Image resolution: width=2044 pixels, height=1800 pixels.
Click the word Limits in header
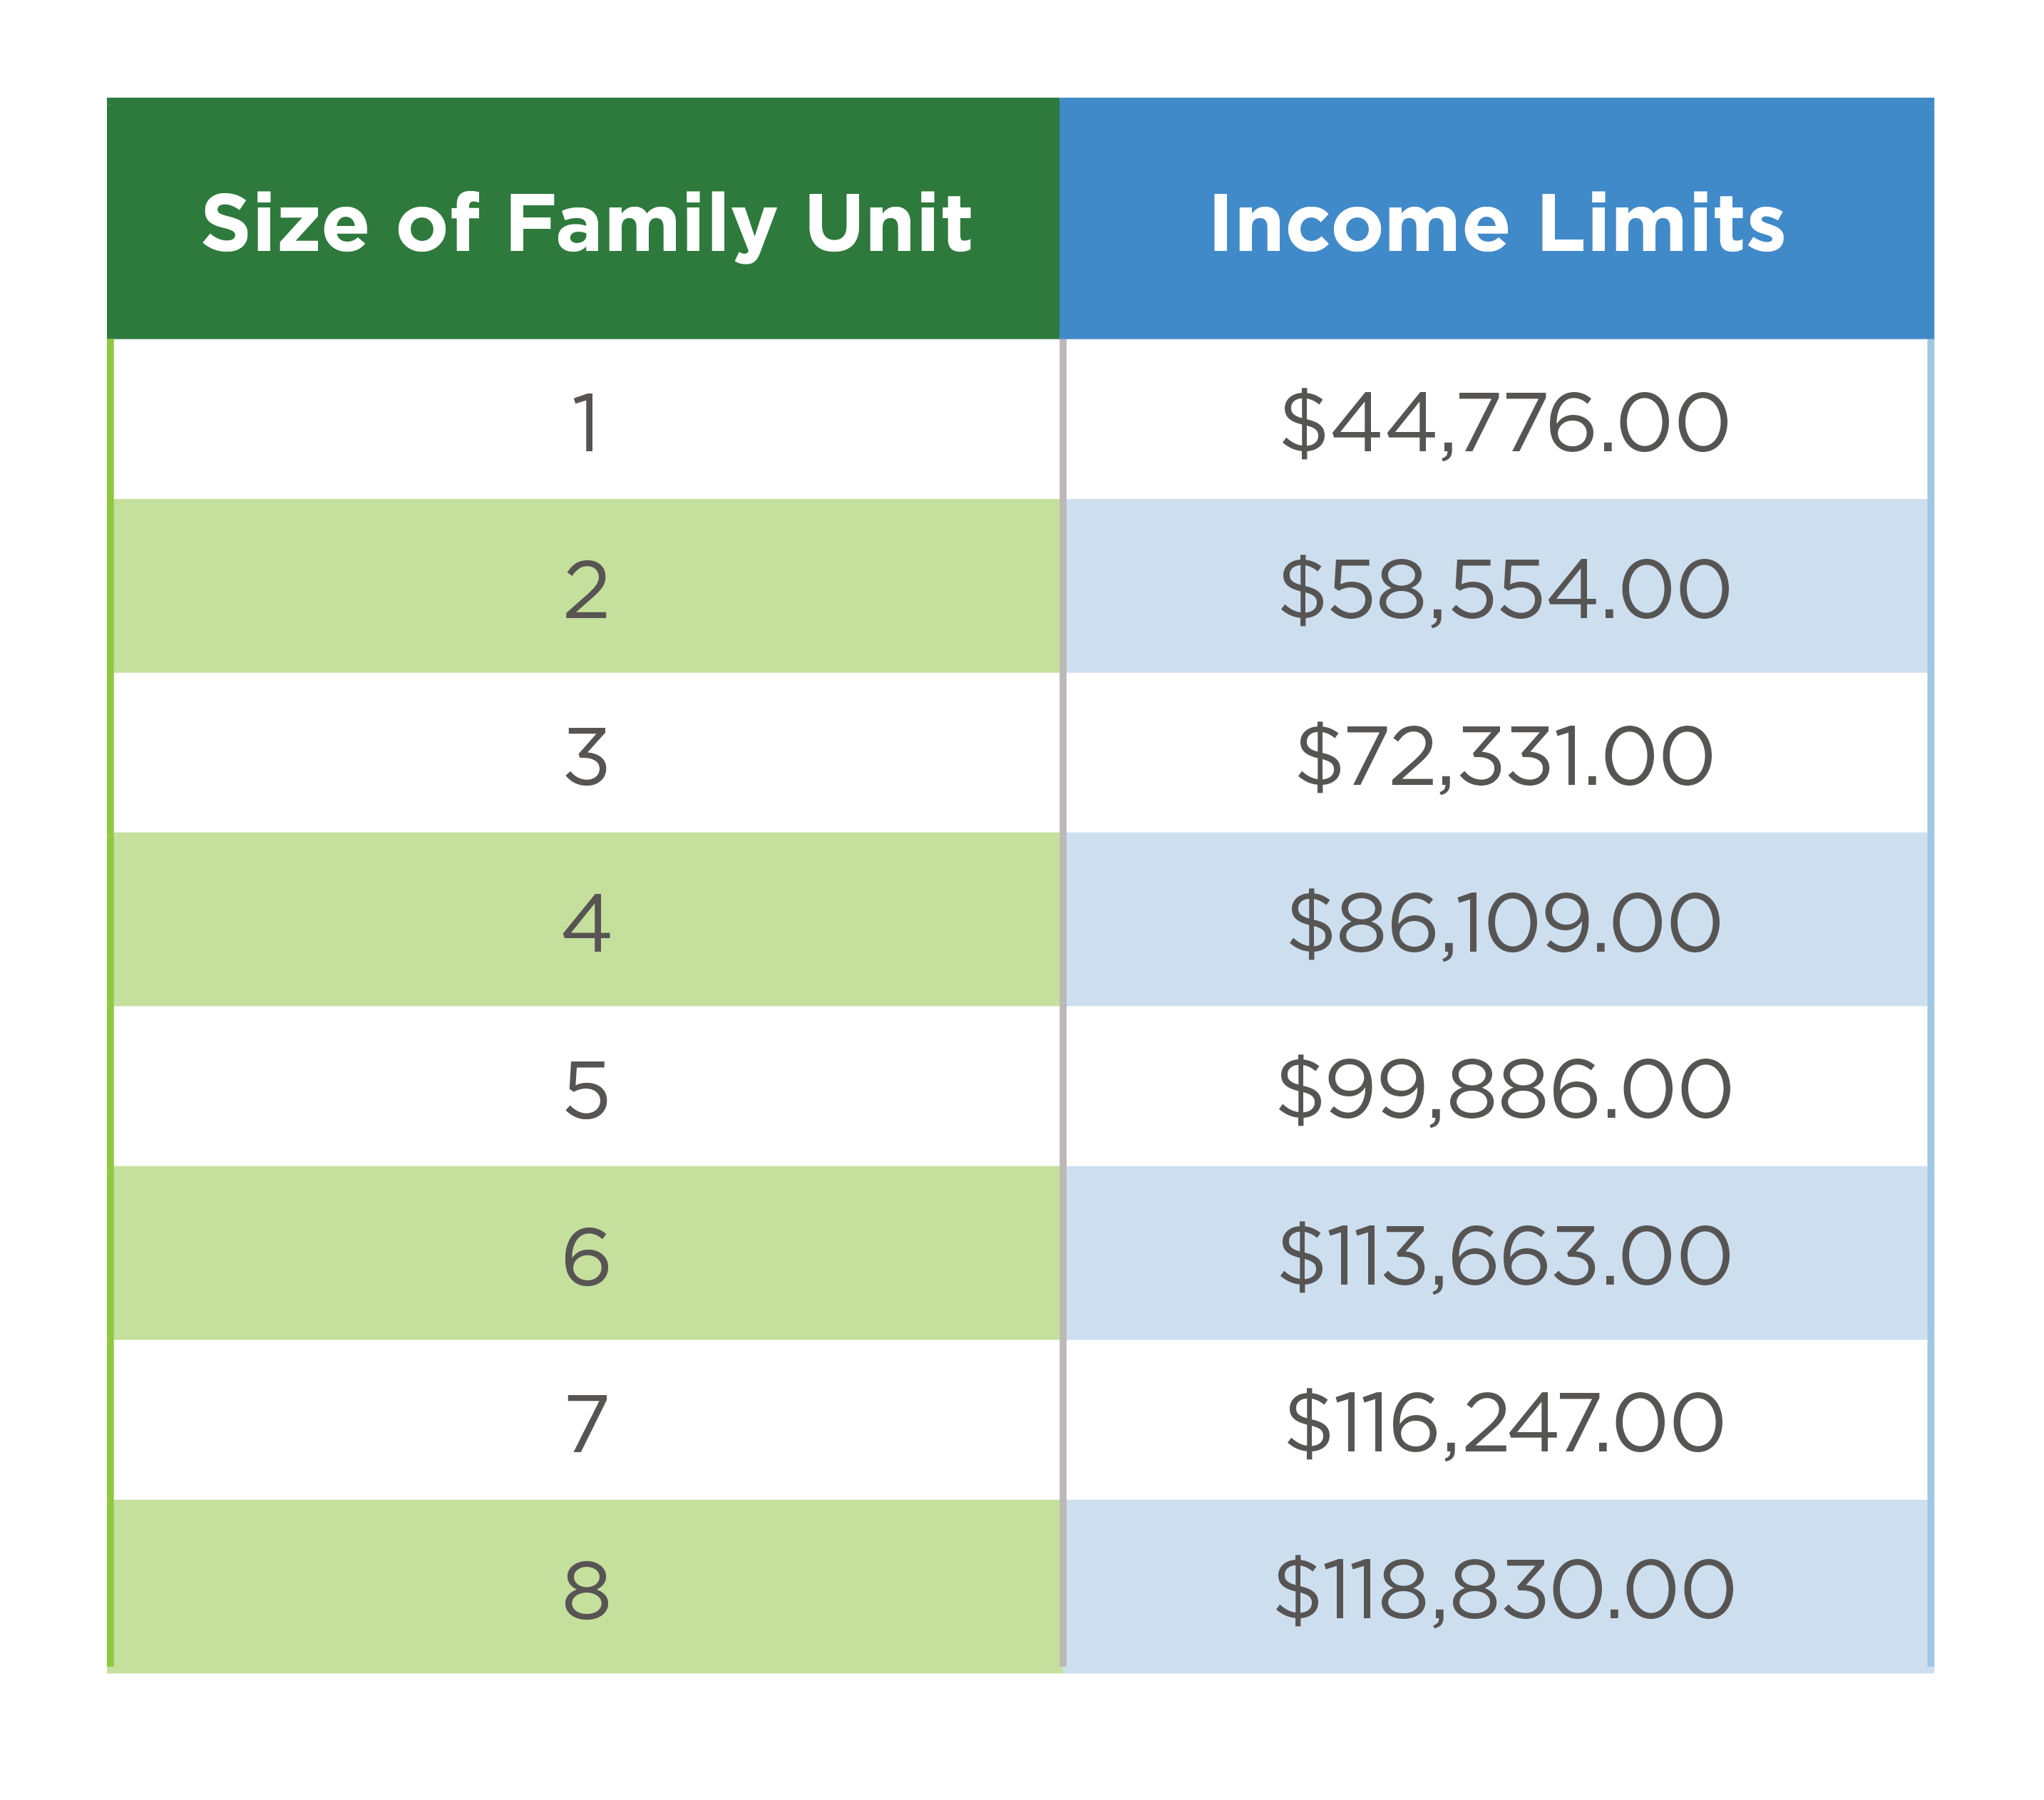tap(1662, 222)
